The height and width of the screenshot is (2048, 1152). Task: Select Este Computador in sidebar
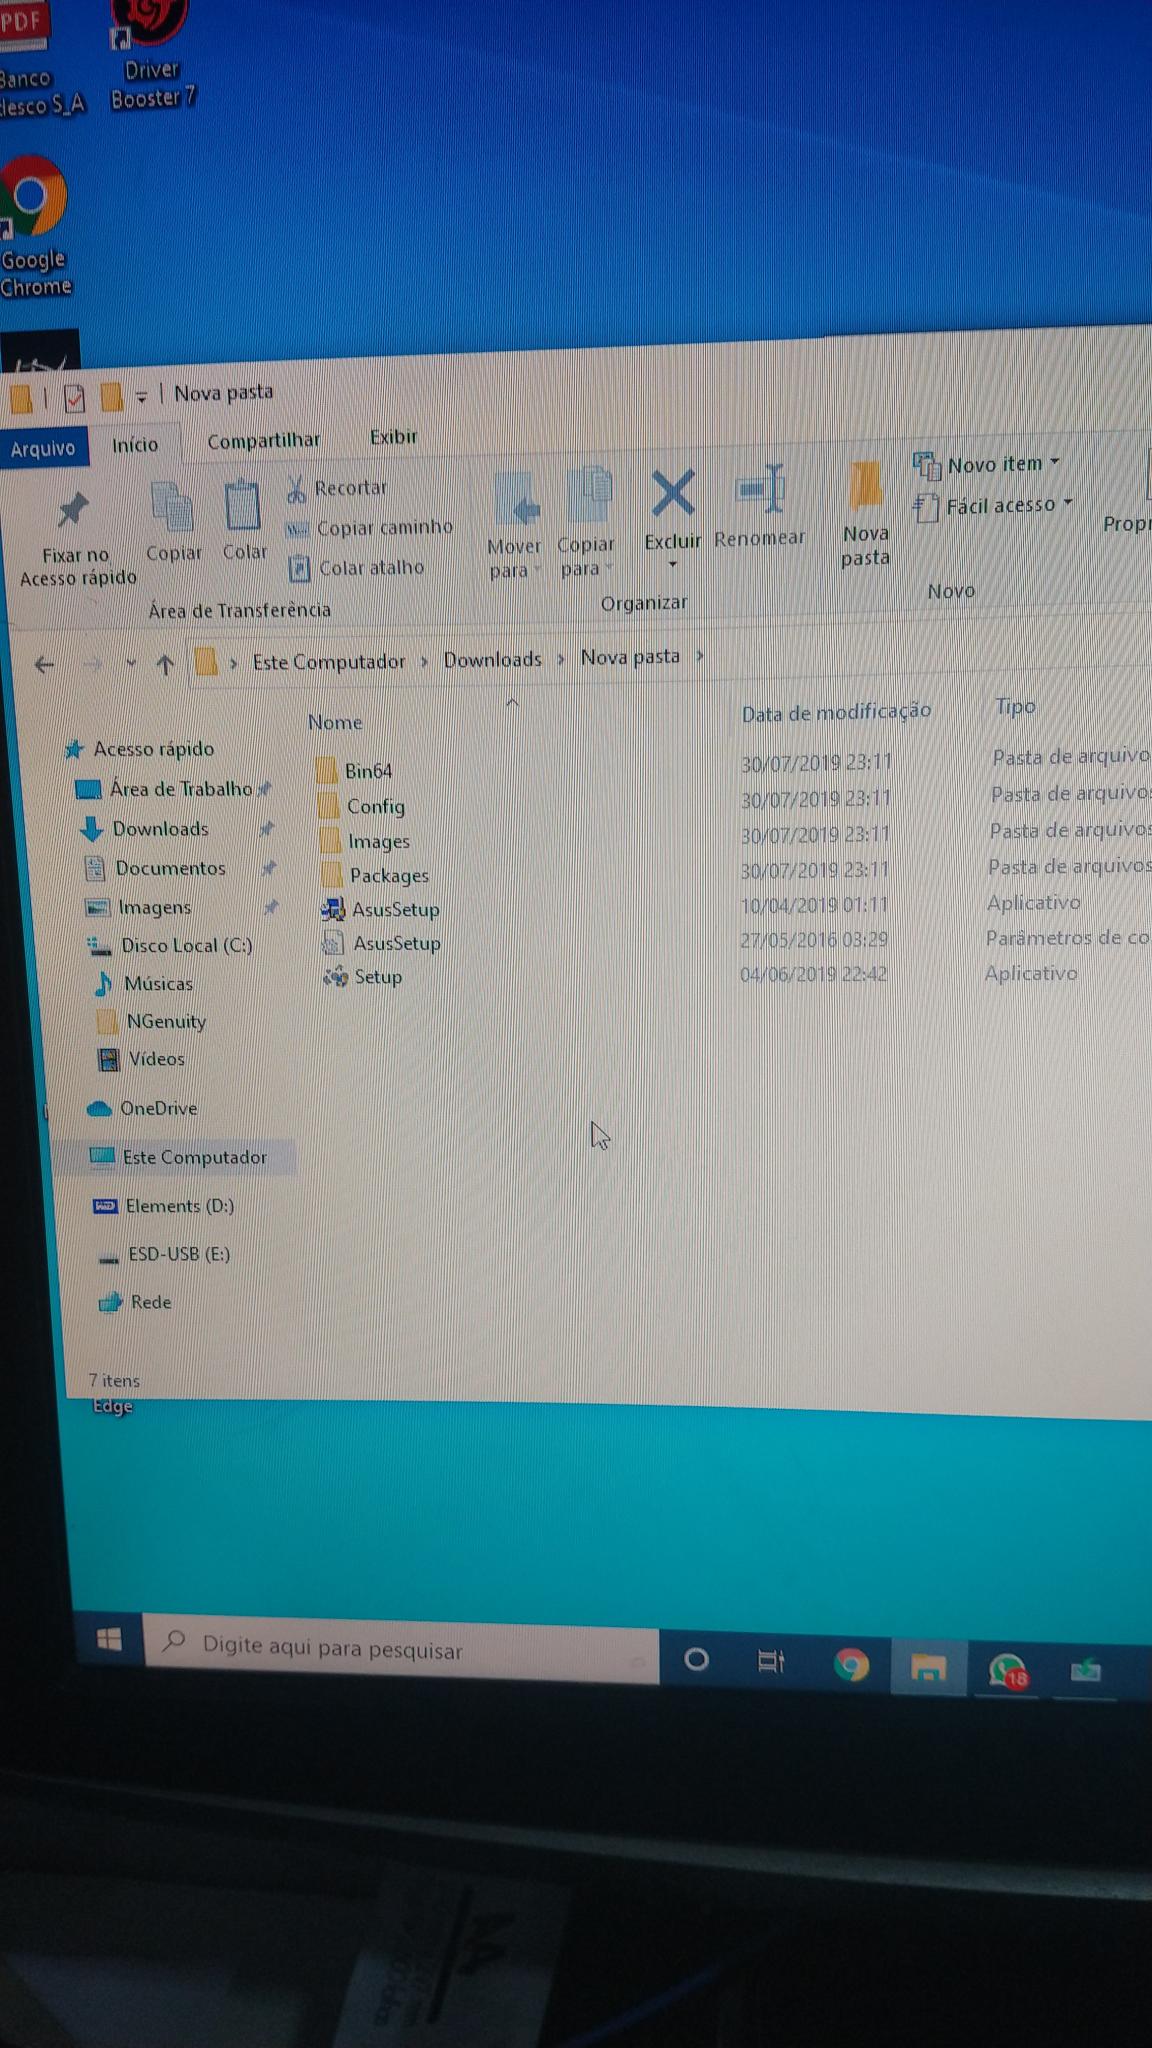(179, 1157)
